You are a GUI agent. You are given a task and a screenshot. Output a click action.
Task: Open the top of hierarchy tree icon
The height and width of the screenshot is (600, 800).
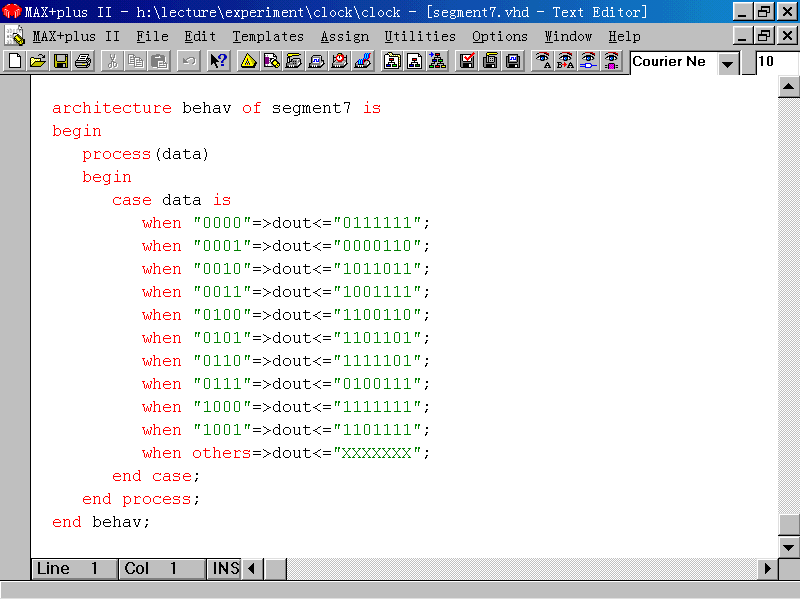tap(438, 61)
